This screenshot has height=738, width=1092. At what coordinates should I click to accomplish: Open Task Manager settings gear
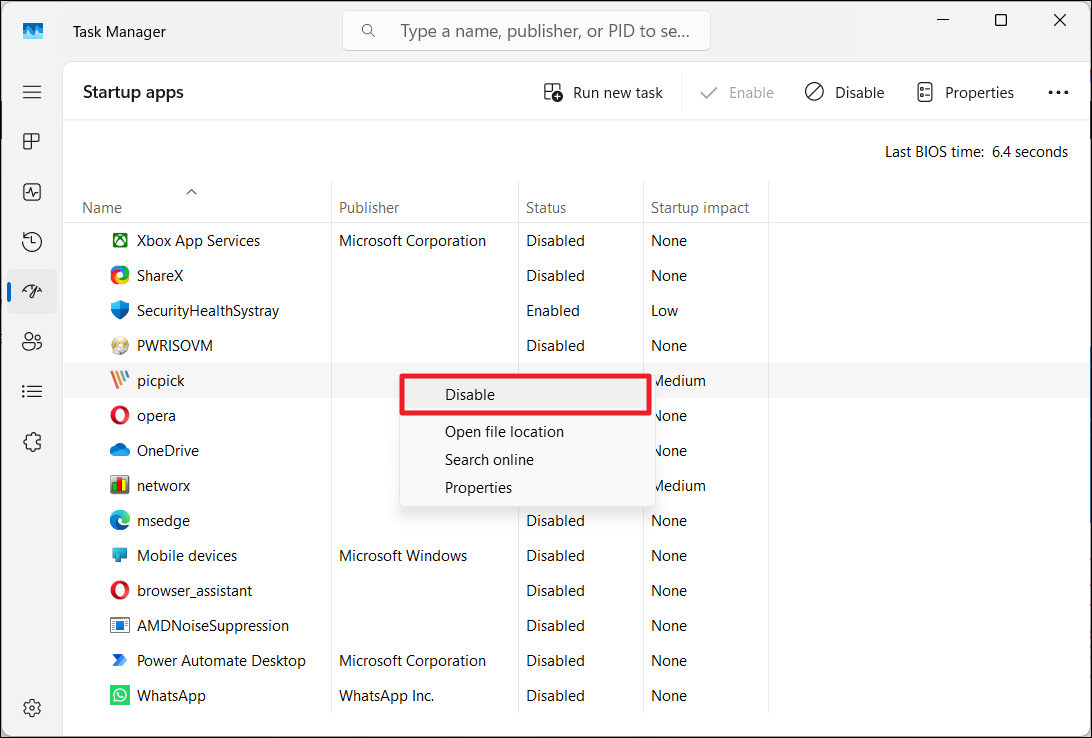[32, 708]
